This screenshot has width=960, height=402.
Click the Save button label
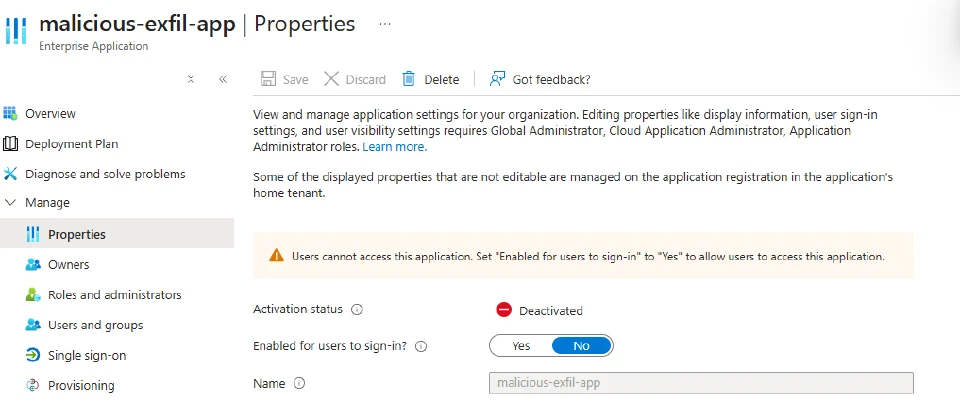(296, 80)
